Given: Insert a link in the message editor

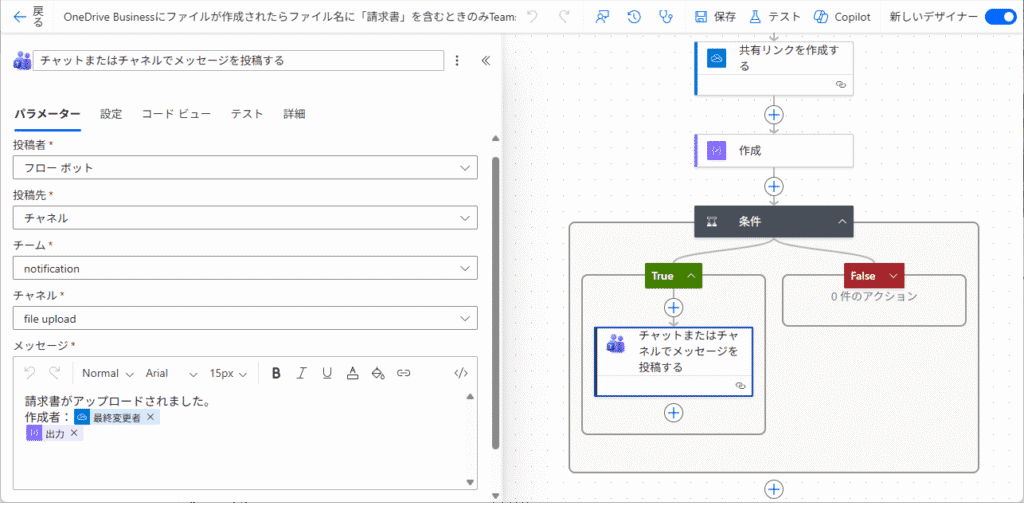Looking at the screenshot, I should click(x=404, y=373).
